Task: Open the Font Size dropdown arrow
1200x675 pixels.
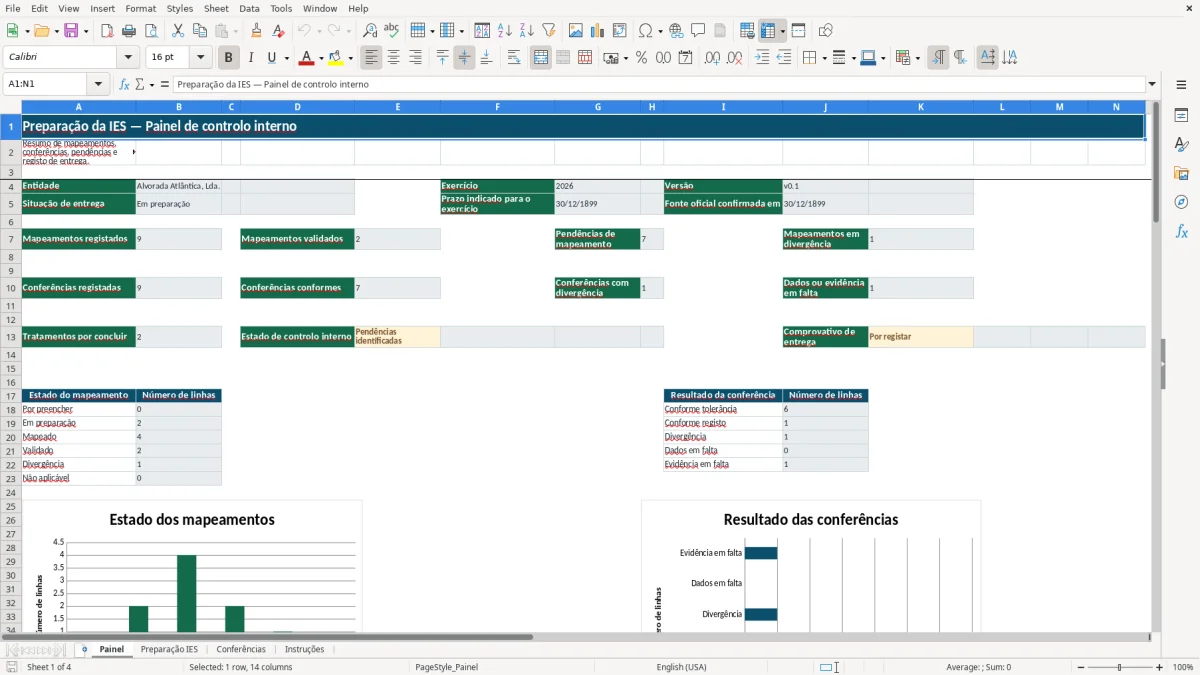Action: pos(200,58)
